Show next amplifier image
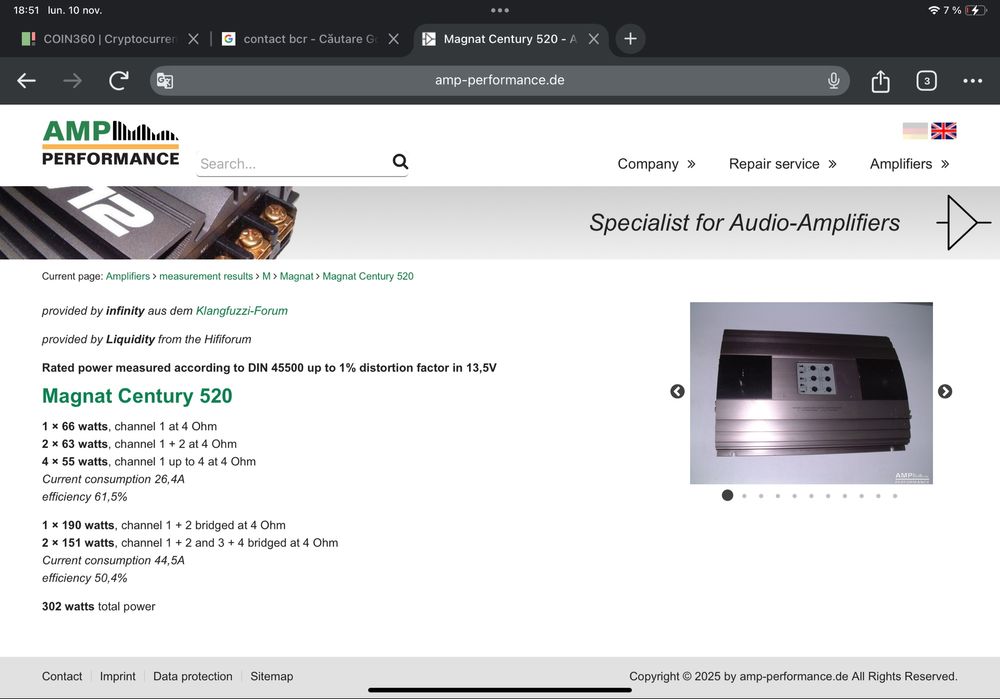 tap(945, 392)
